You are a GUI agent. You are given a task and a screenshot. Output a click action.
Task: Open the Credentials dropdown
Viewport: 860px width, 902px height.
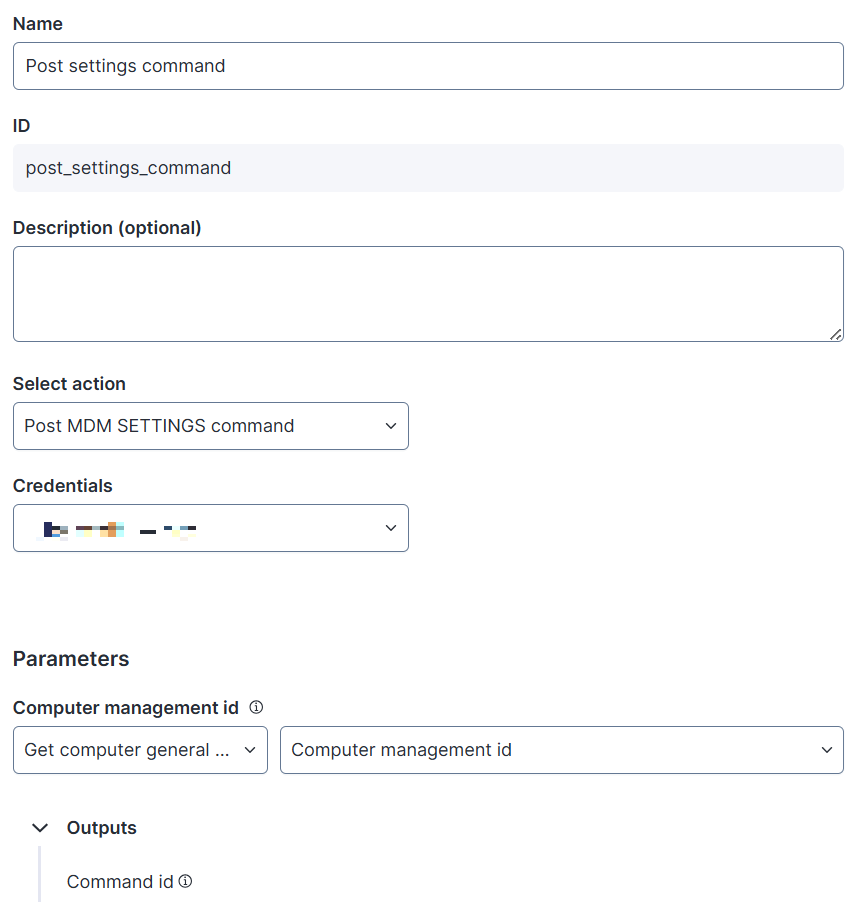211,528
